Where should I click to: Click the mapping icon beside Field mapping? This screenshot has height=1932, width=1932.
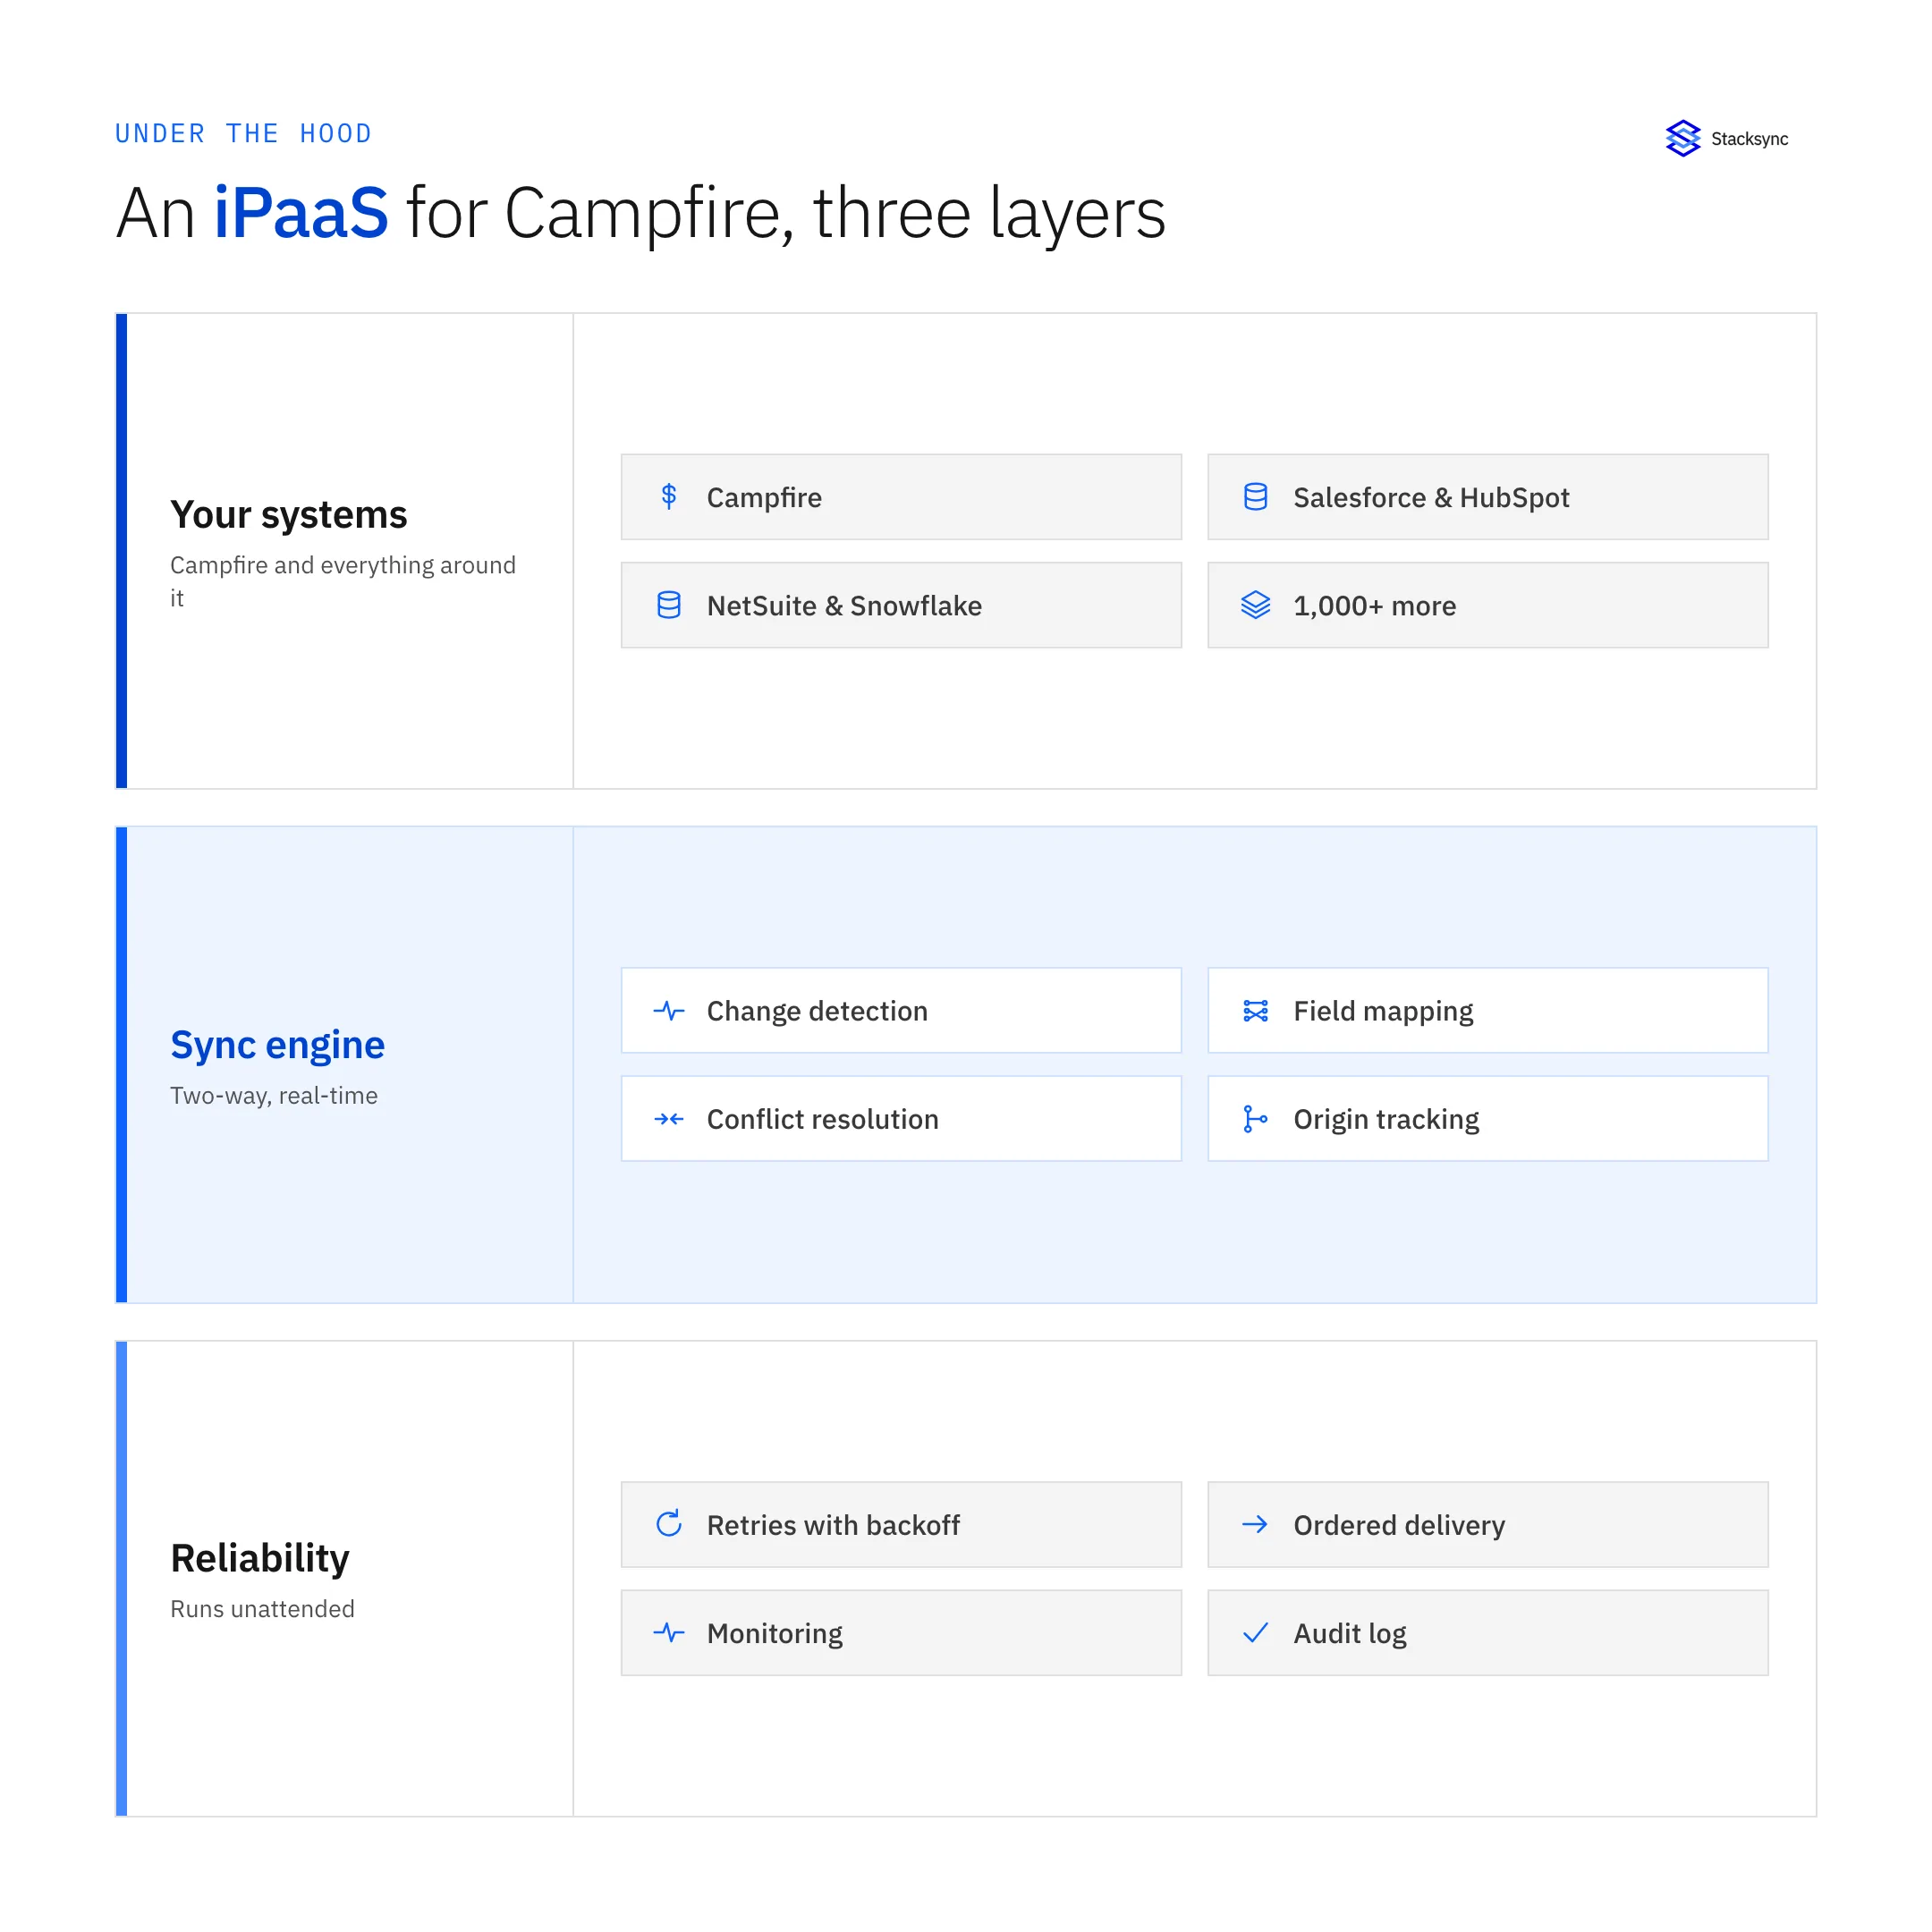coord(1255,1011)
